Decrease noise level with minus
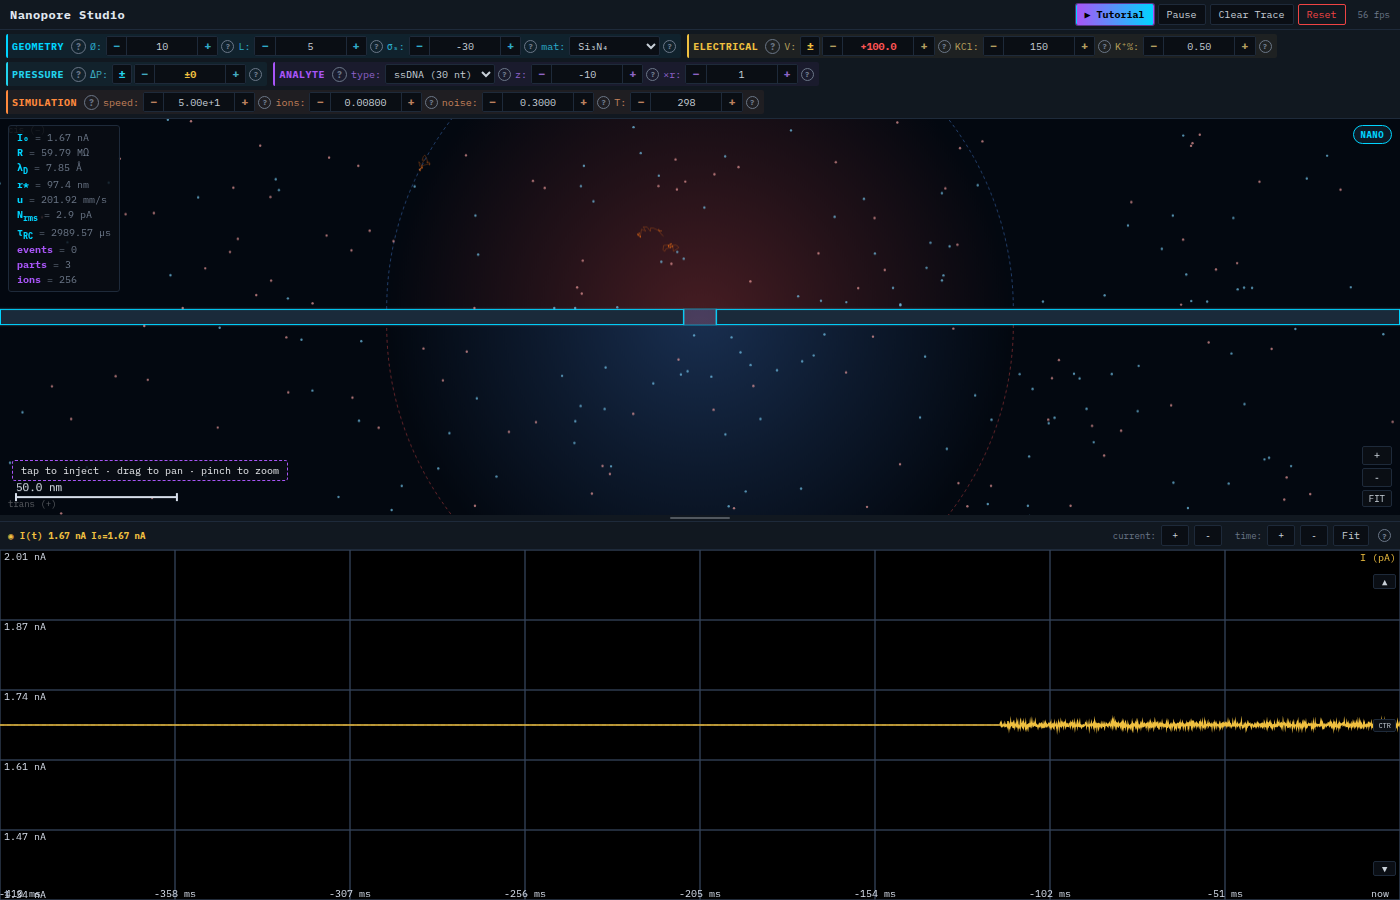The image size is (1400, 900). [x=492, y=102]
